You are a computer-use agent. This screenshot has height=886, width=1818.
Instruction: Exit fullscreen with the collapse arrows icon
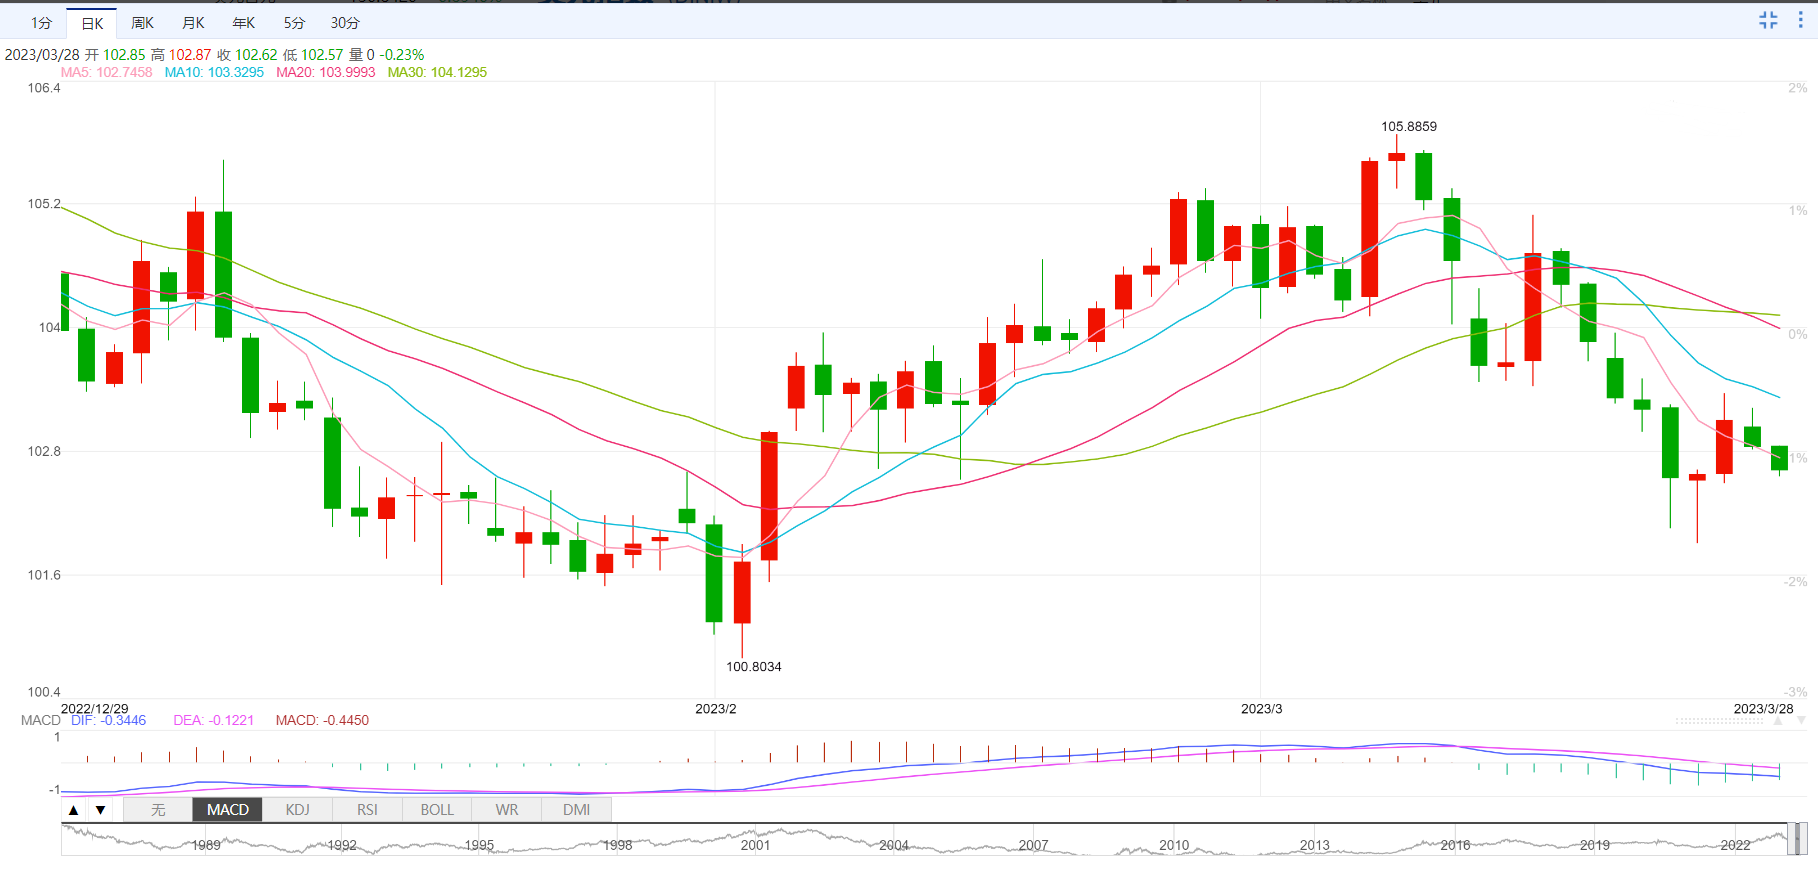(x=1768, y=20)
